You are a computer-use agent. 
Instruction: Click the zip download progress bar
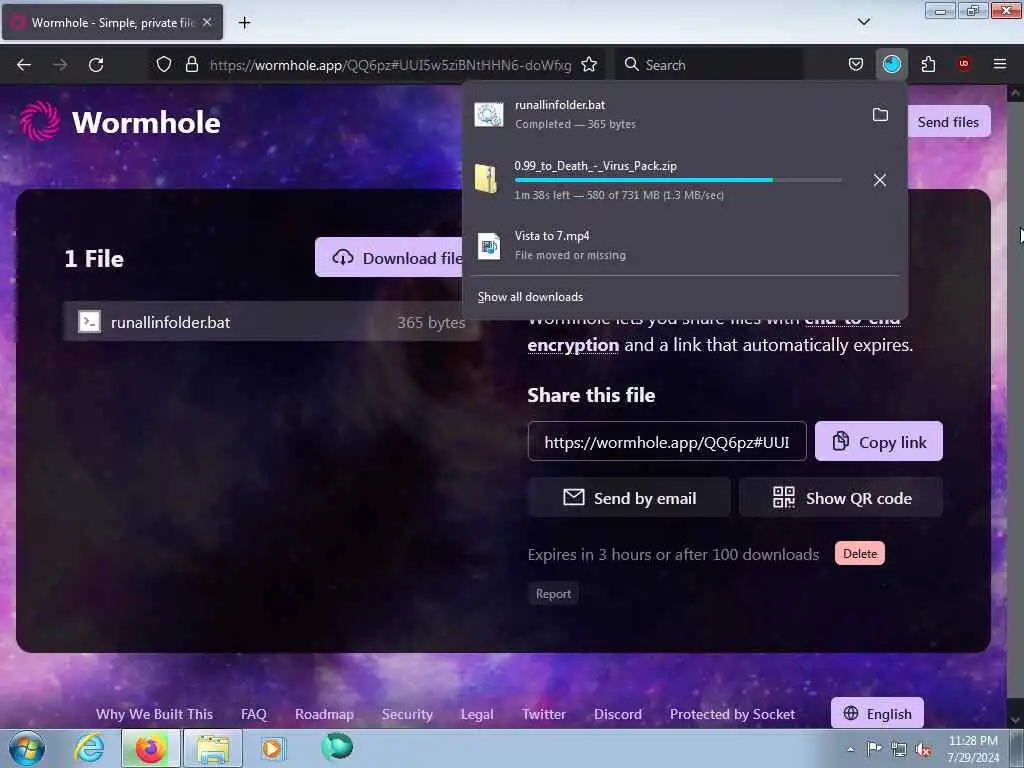click(678, 180)
